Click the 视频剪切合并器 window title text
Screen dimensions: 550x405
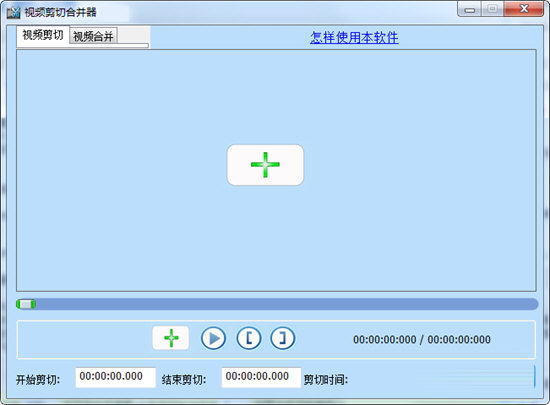tap(60, 13)
